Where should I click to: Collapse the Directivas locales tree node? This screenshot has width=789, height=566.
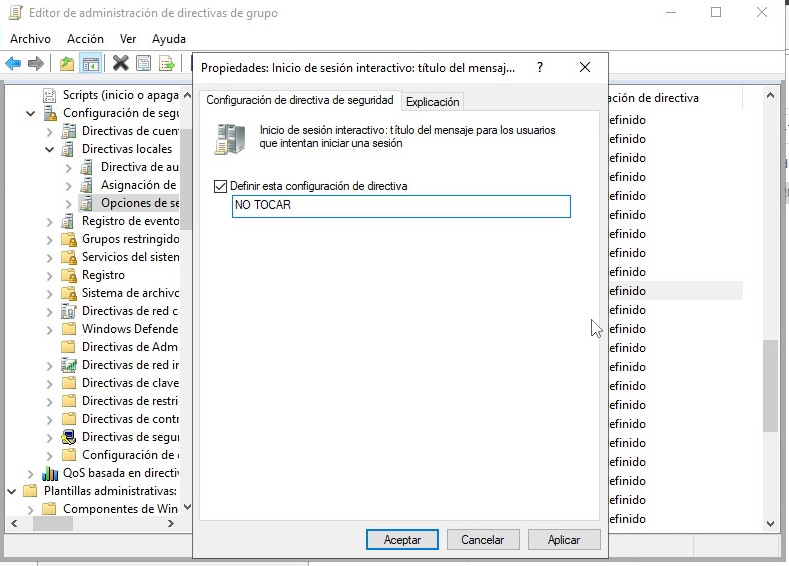[x=50, y=149]
